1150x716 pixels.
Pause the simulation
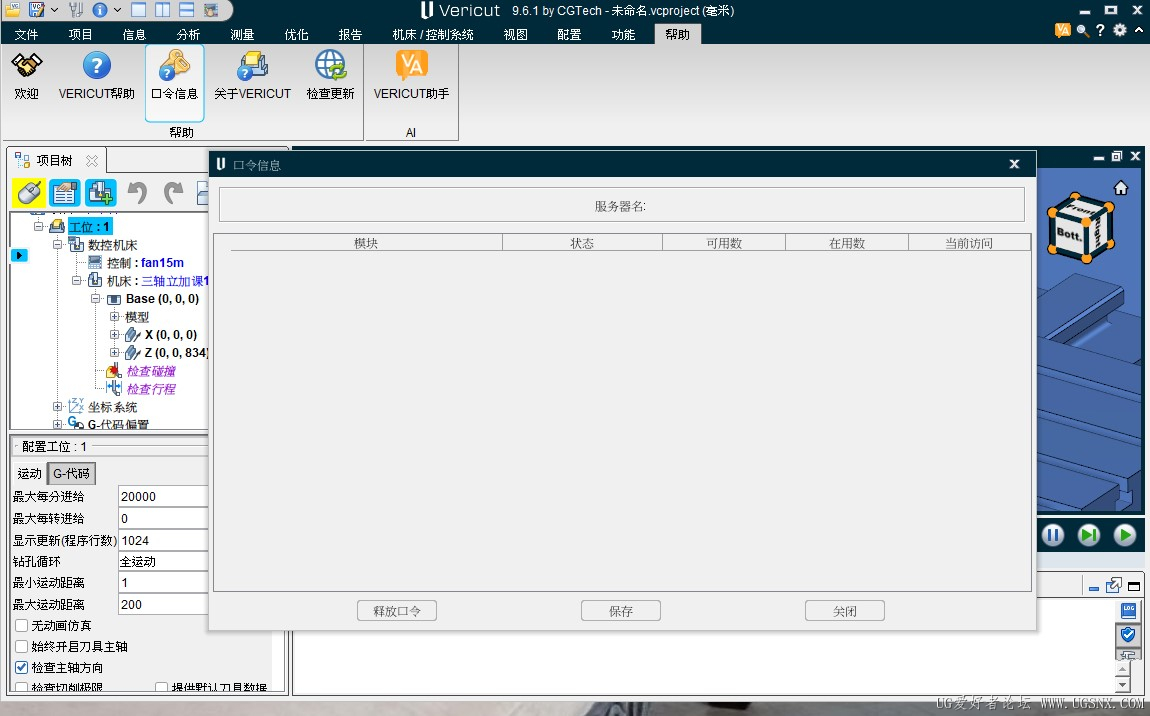[x=1053, y=535]
